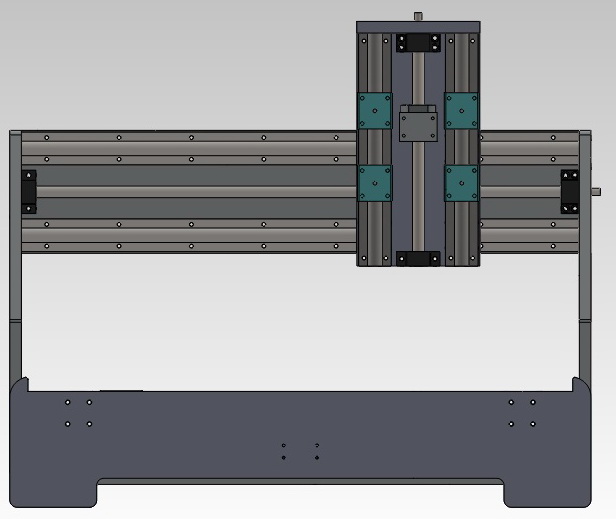Click the shaft stub protruding from right upright
616x519 pixels.
(x=596, y=191)
